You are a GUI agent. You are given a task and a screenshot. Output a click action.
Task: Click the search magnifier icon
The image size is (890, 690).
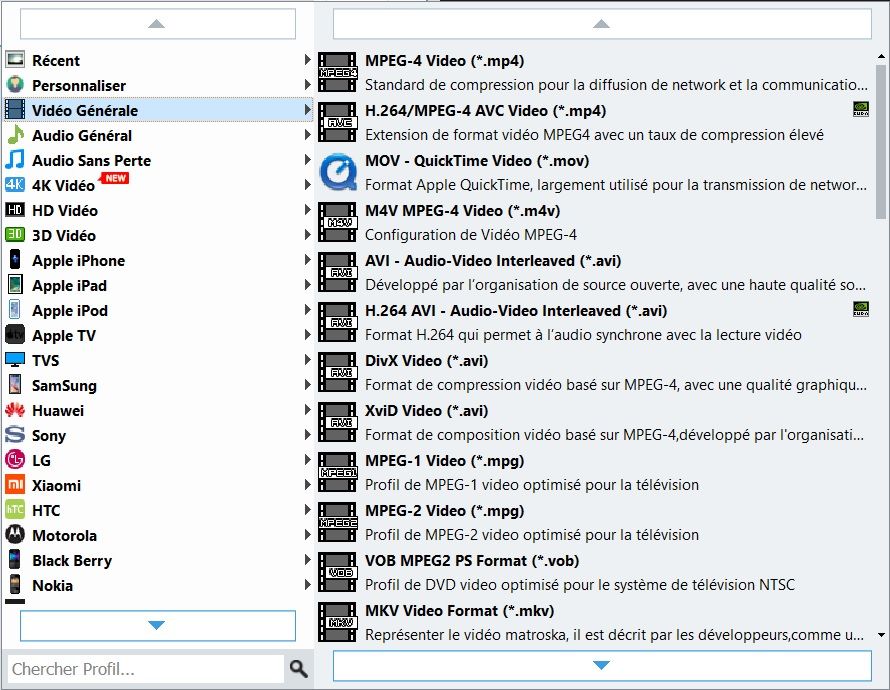click(299, 669)
